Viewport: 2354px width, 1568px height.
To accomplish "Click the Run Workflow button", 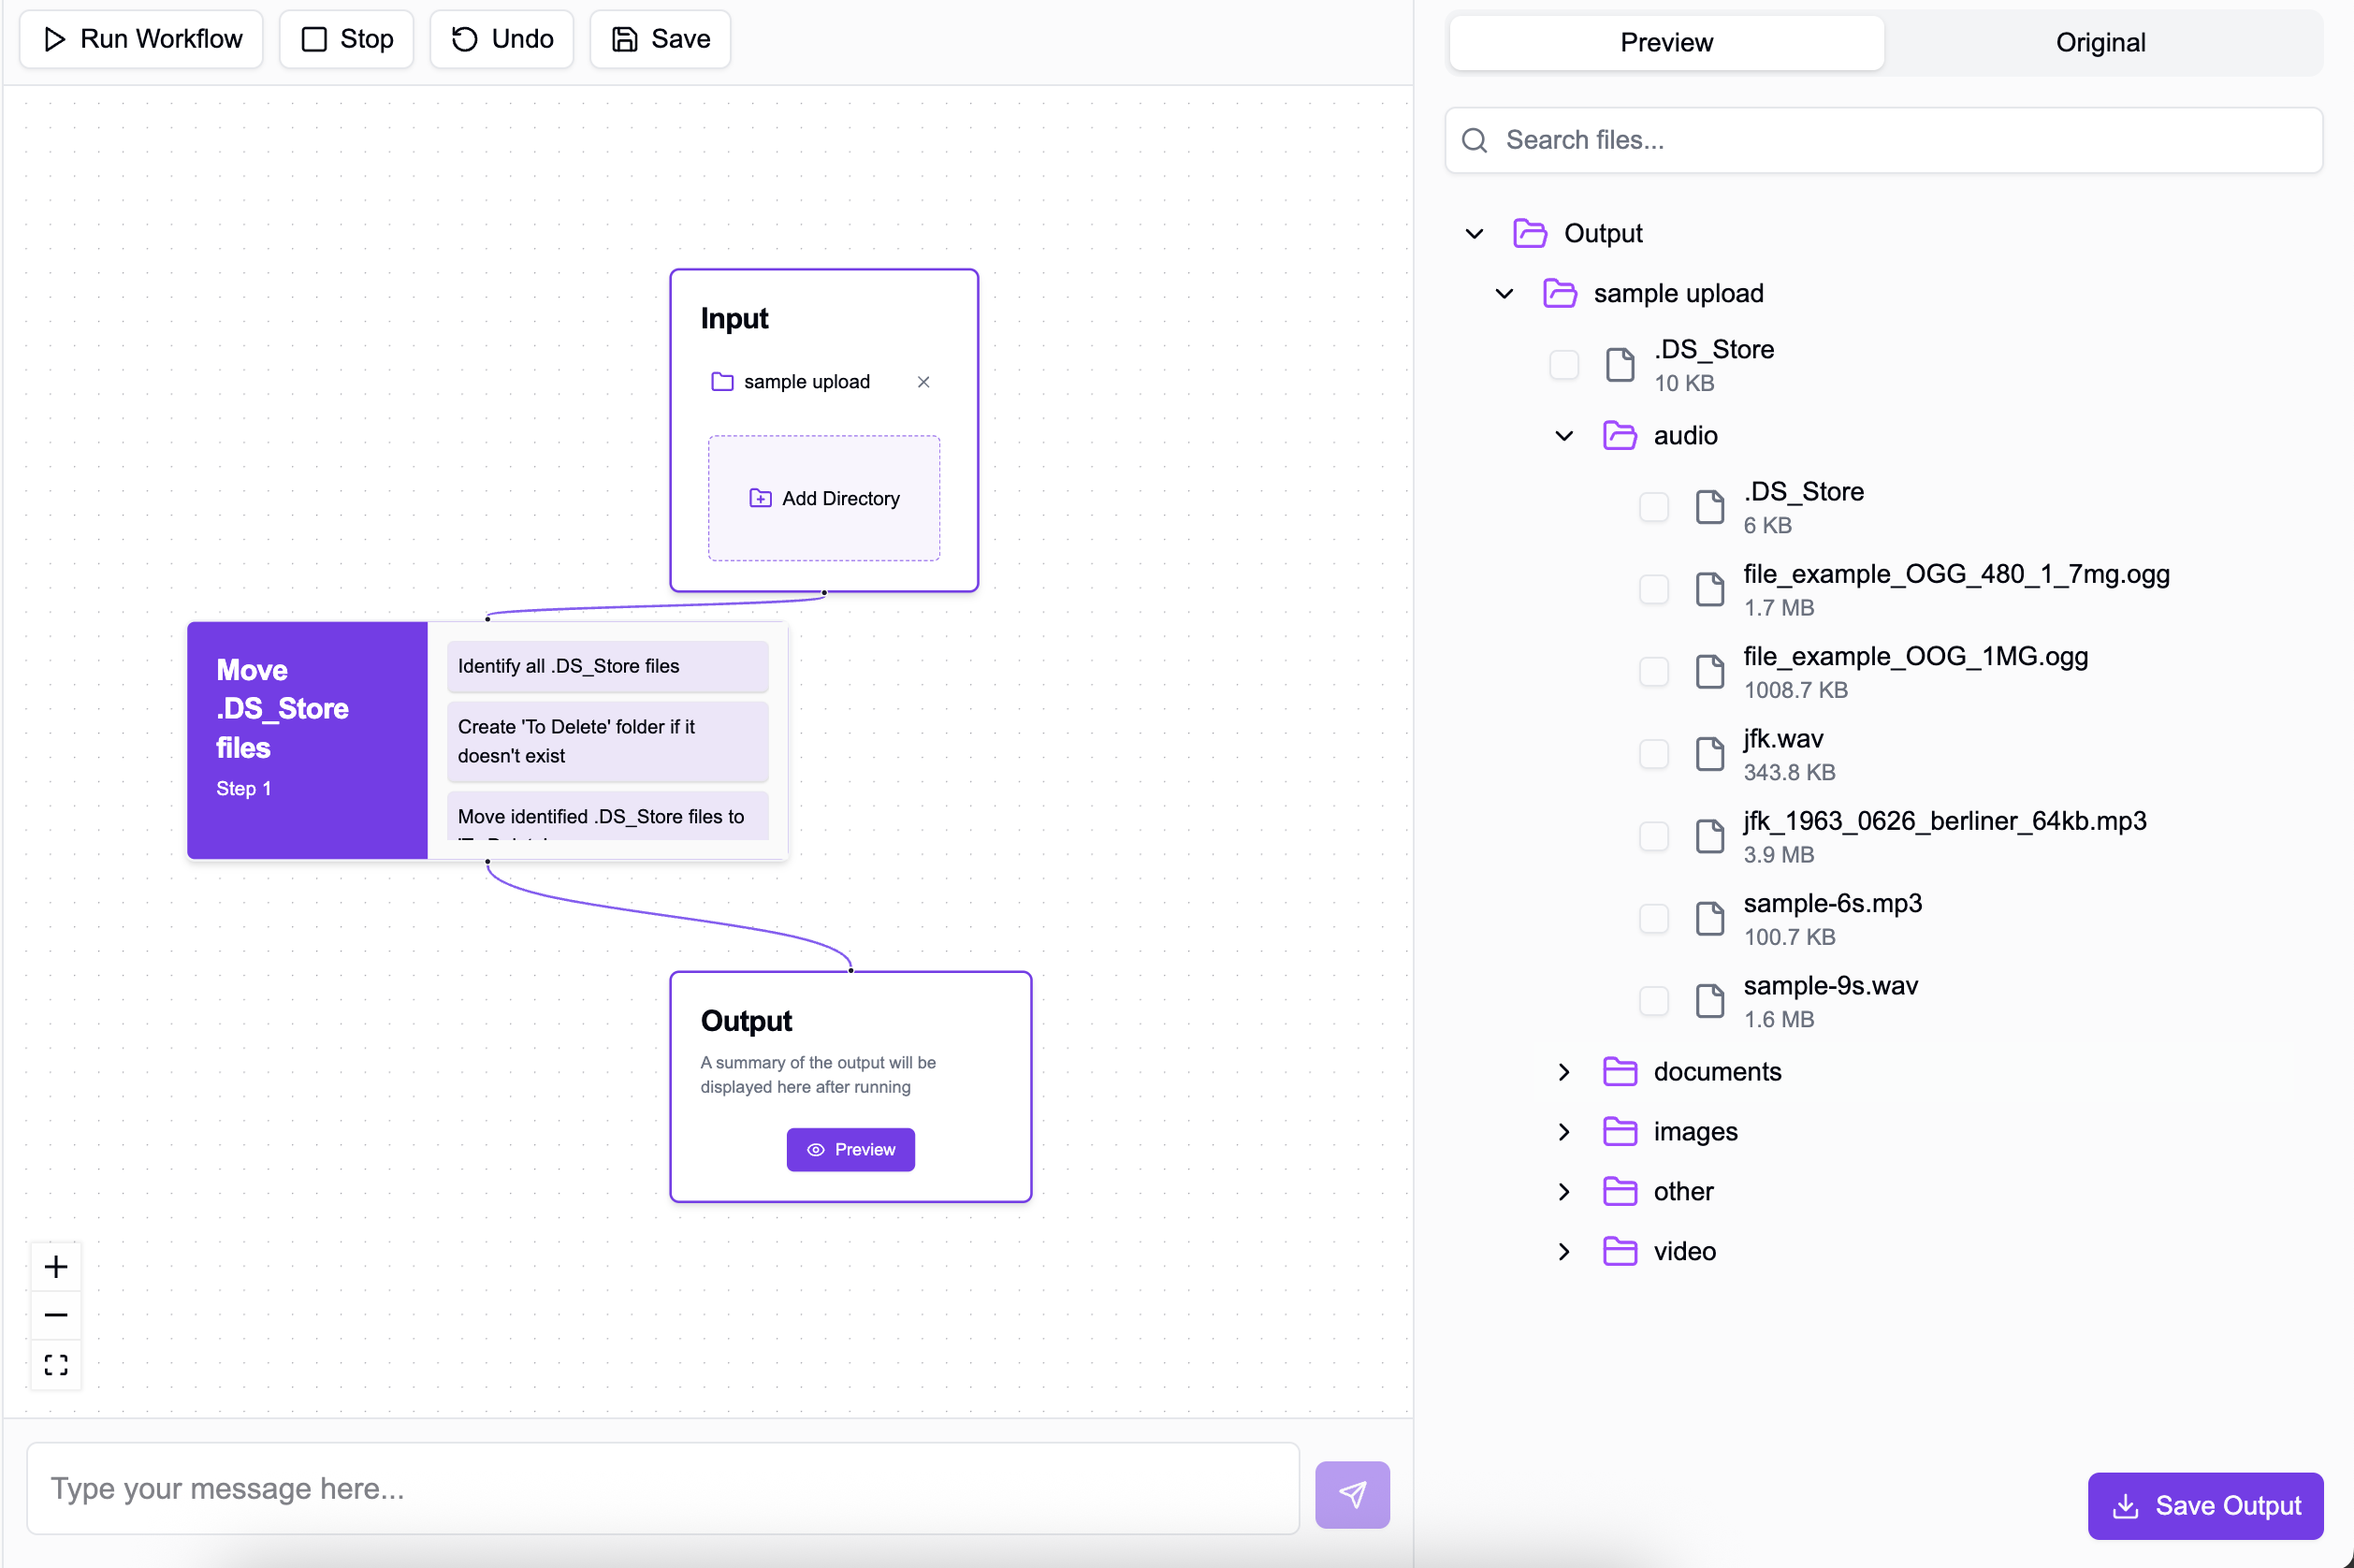I will click(141, 39).
